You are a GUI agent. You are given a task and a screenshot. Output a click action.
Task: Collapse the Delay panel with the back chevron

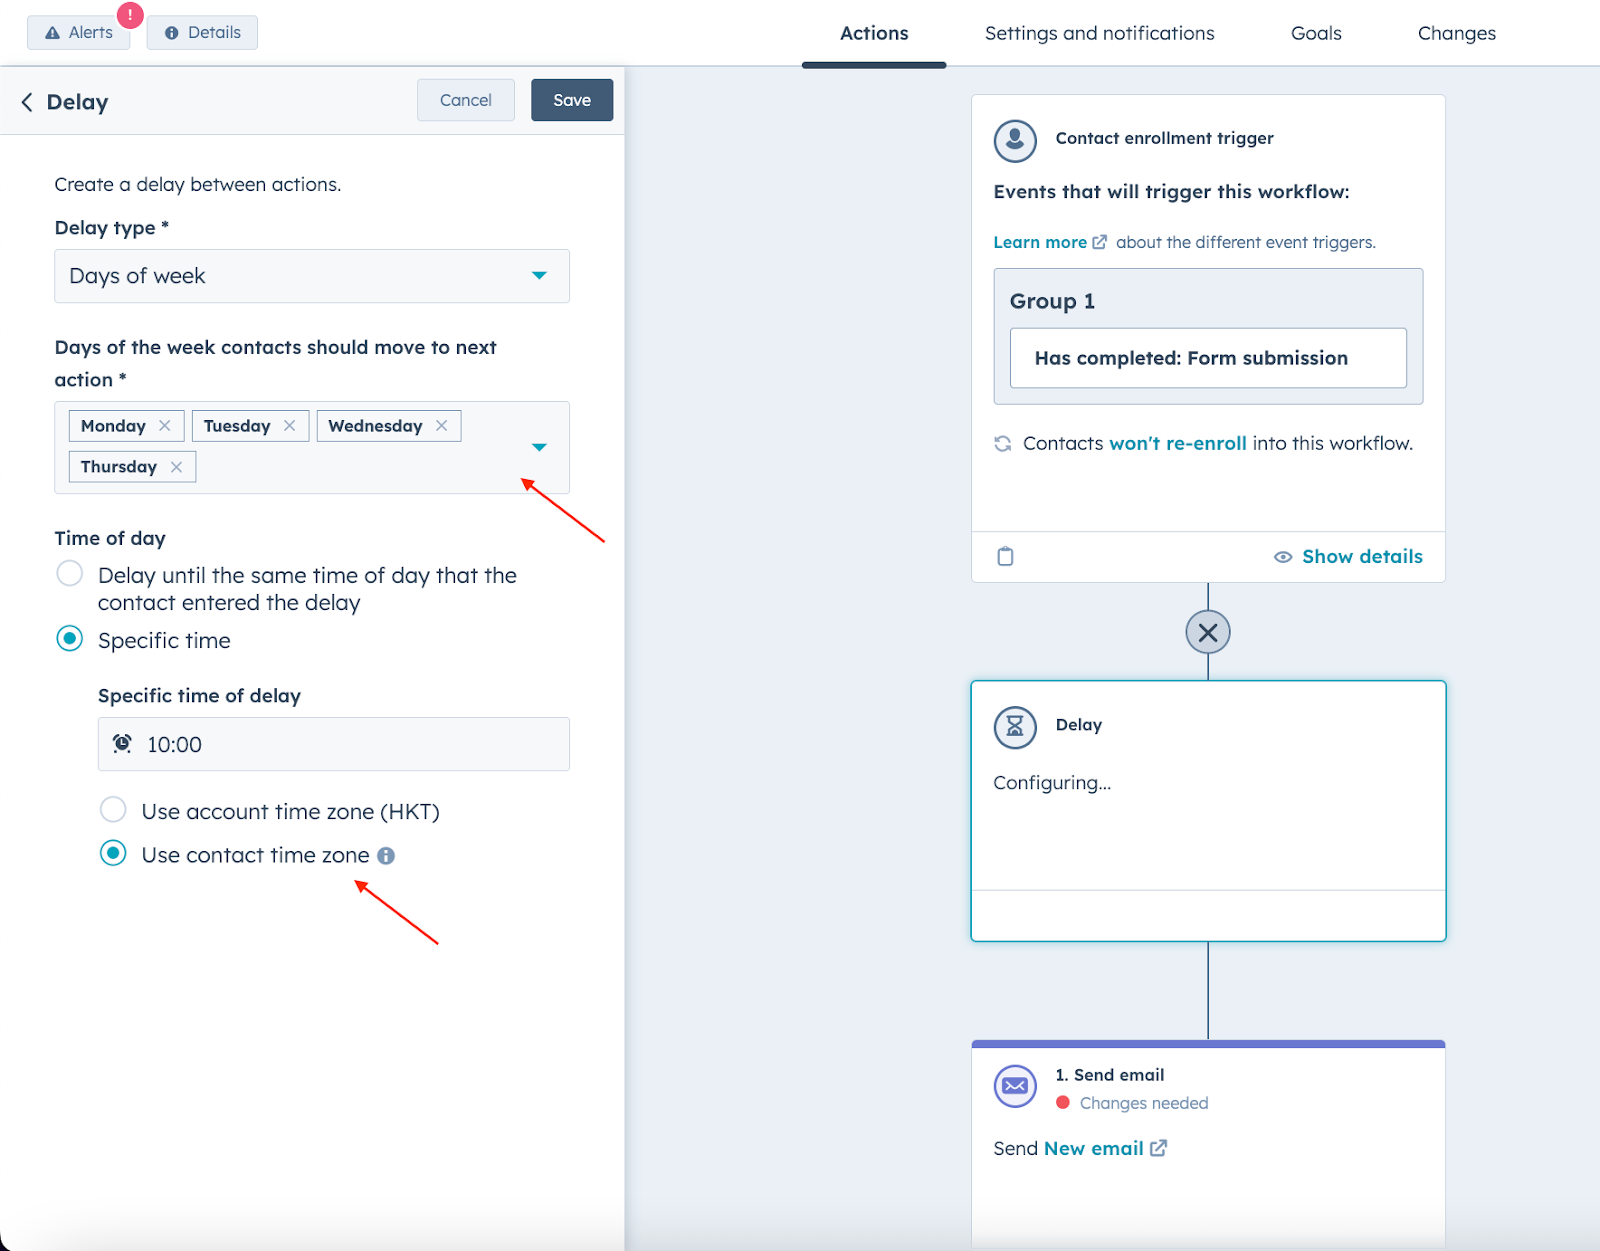pyautogui.click(x=27, y=101)
